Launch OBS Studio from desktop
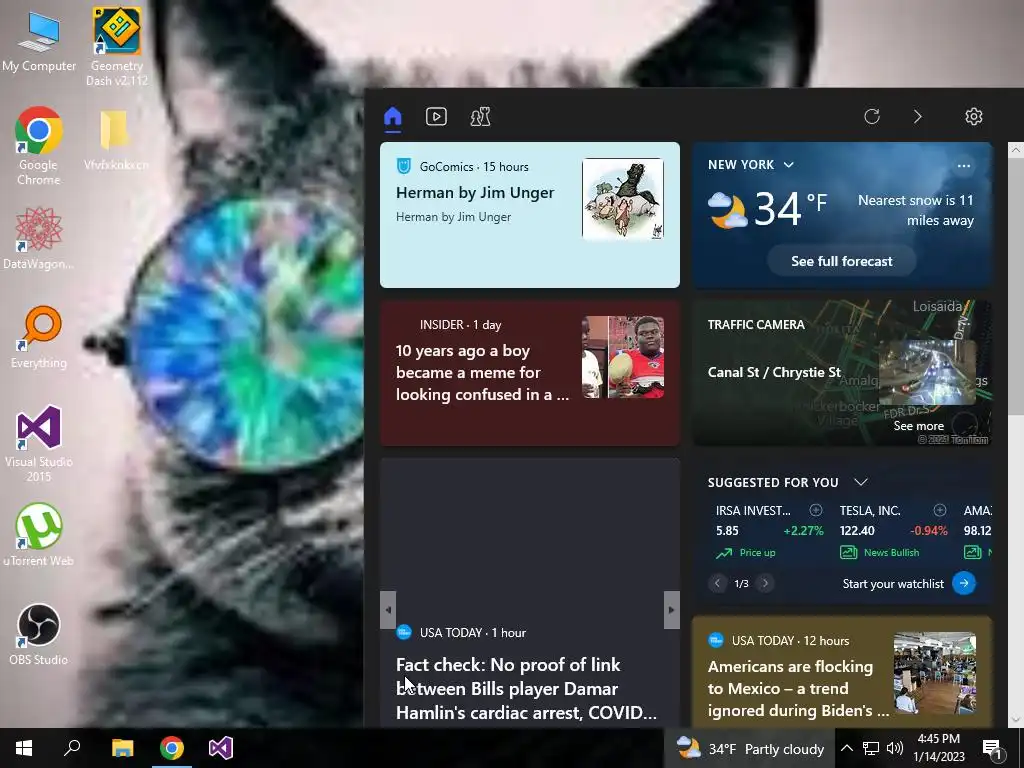Viewport: 1024px width, 768px height. (39, 634)
